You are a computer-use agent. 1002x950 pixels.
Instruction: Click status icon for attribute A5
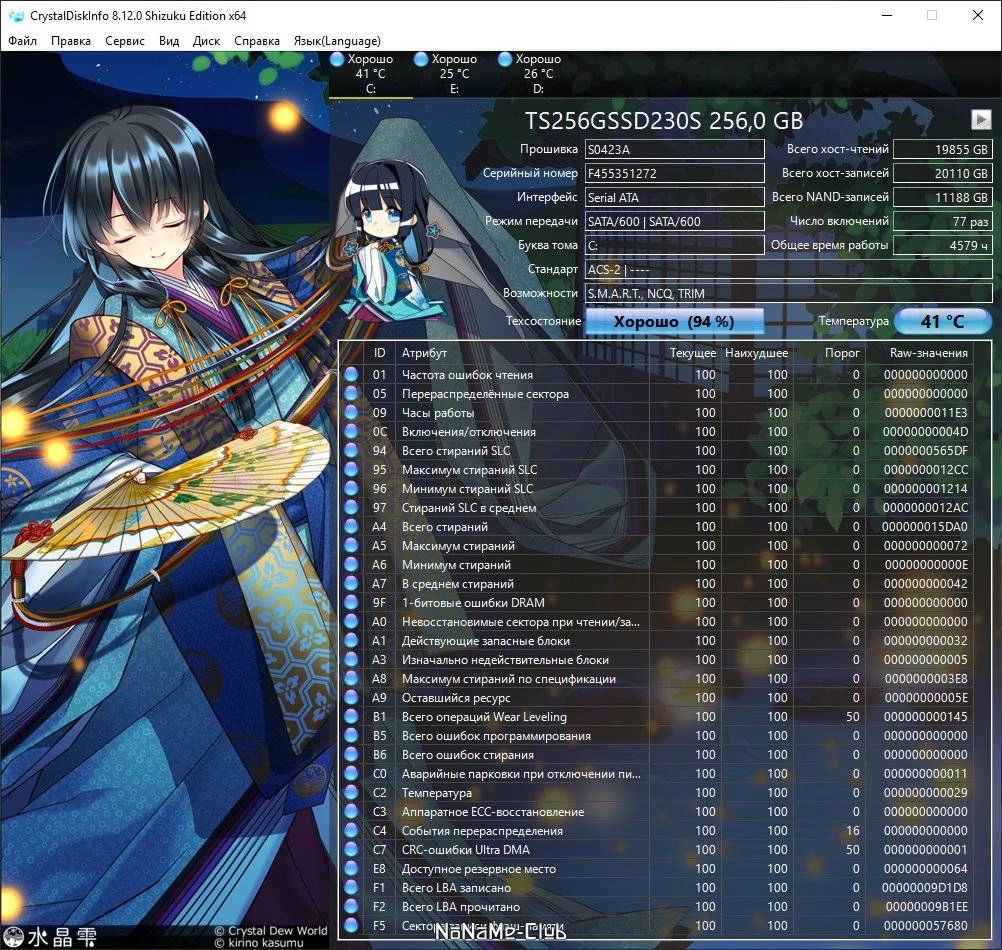click(x=351, y=546)
